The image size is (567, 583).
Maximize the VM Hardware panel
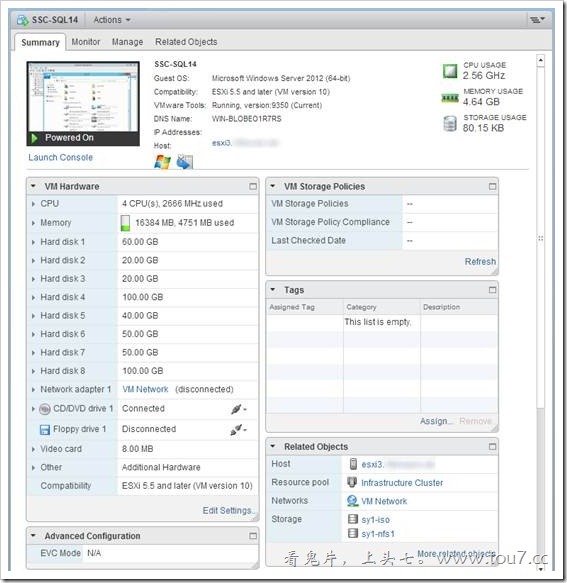point(253,186)
